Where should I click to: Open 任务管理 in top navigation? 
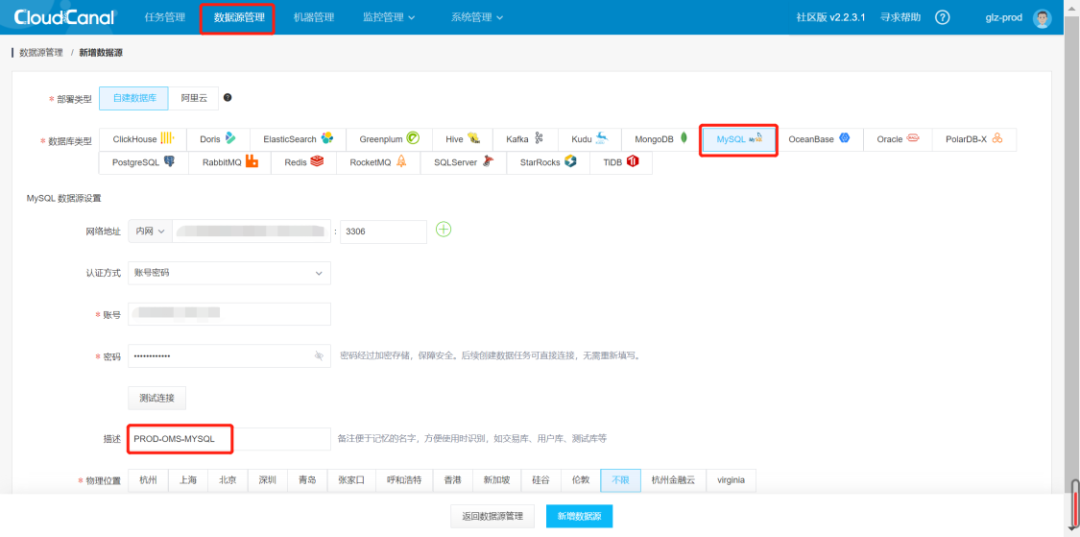[x=165, y=17]
